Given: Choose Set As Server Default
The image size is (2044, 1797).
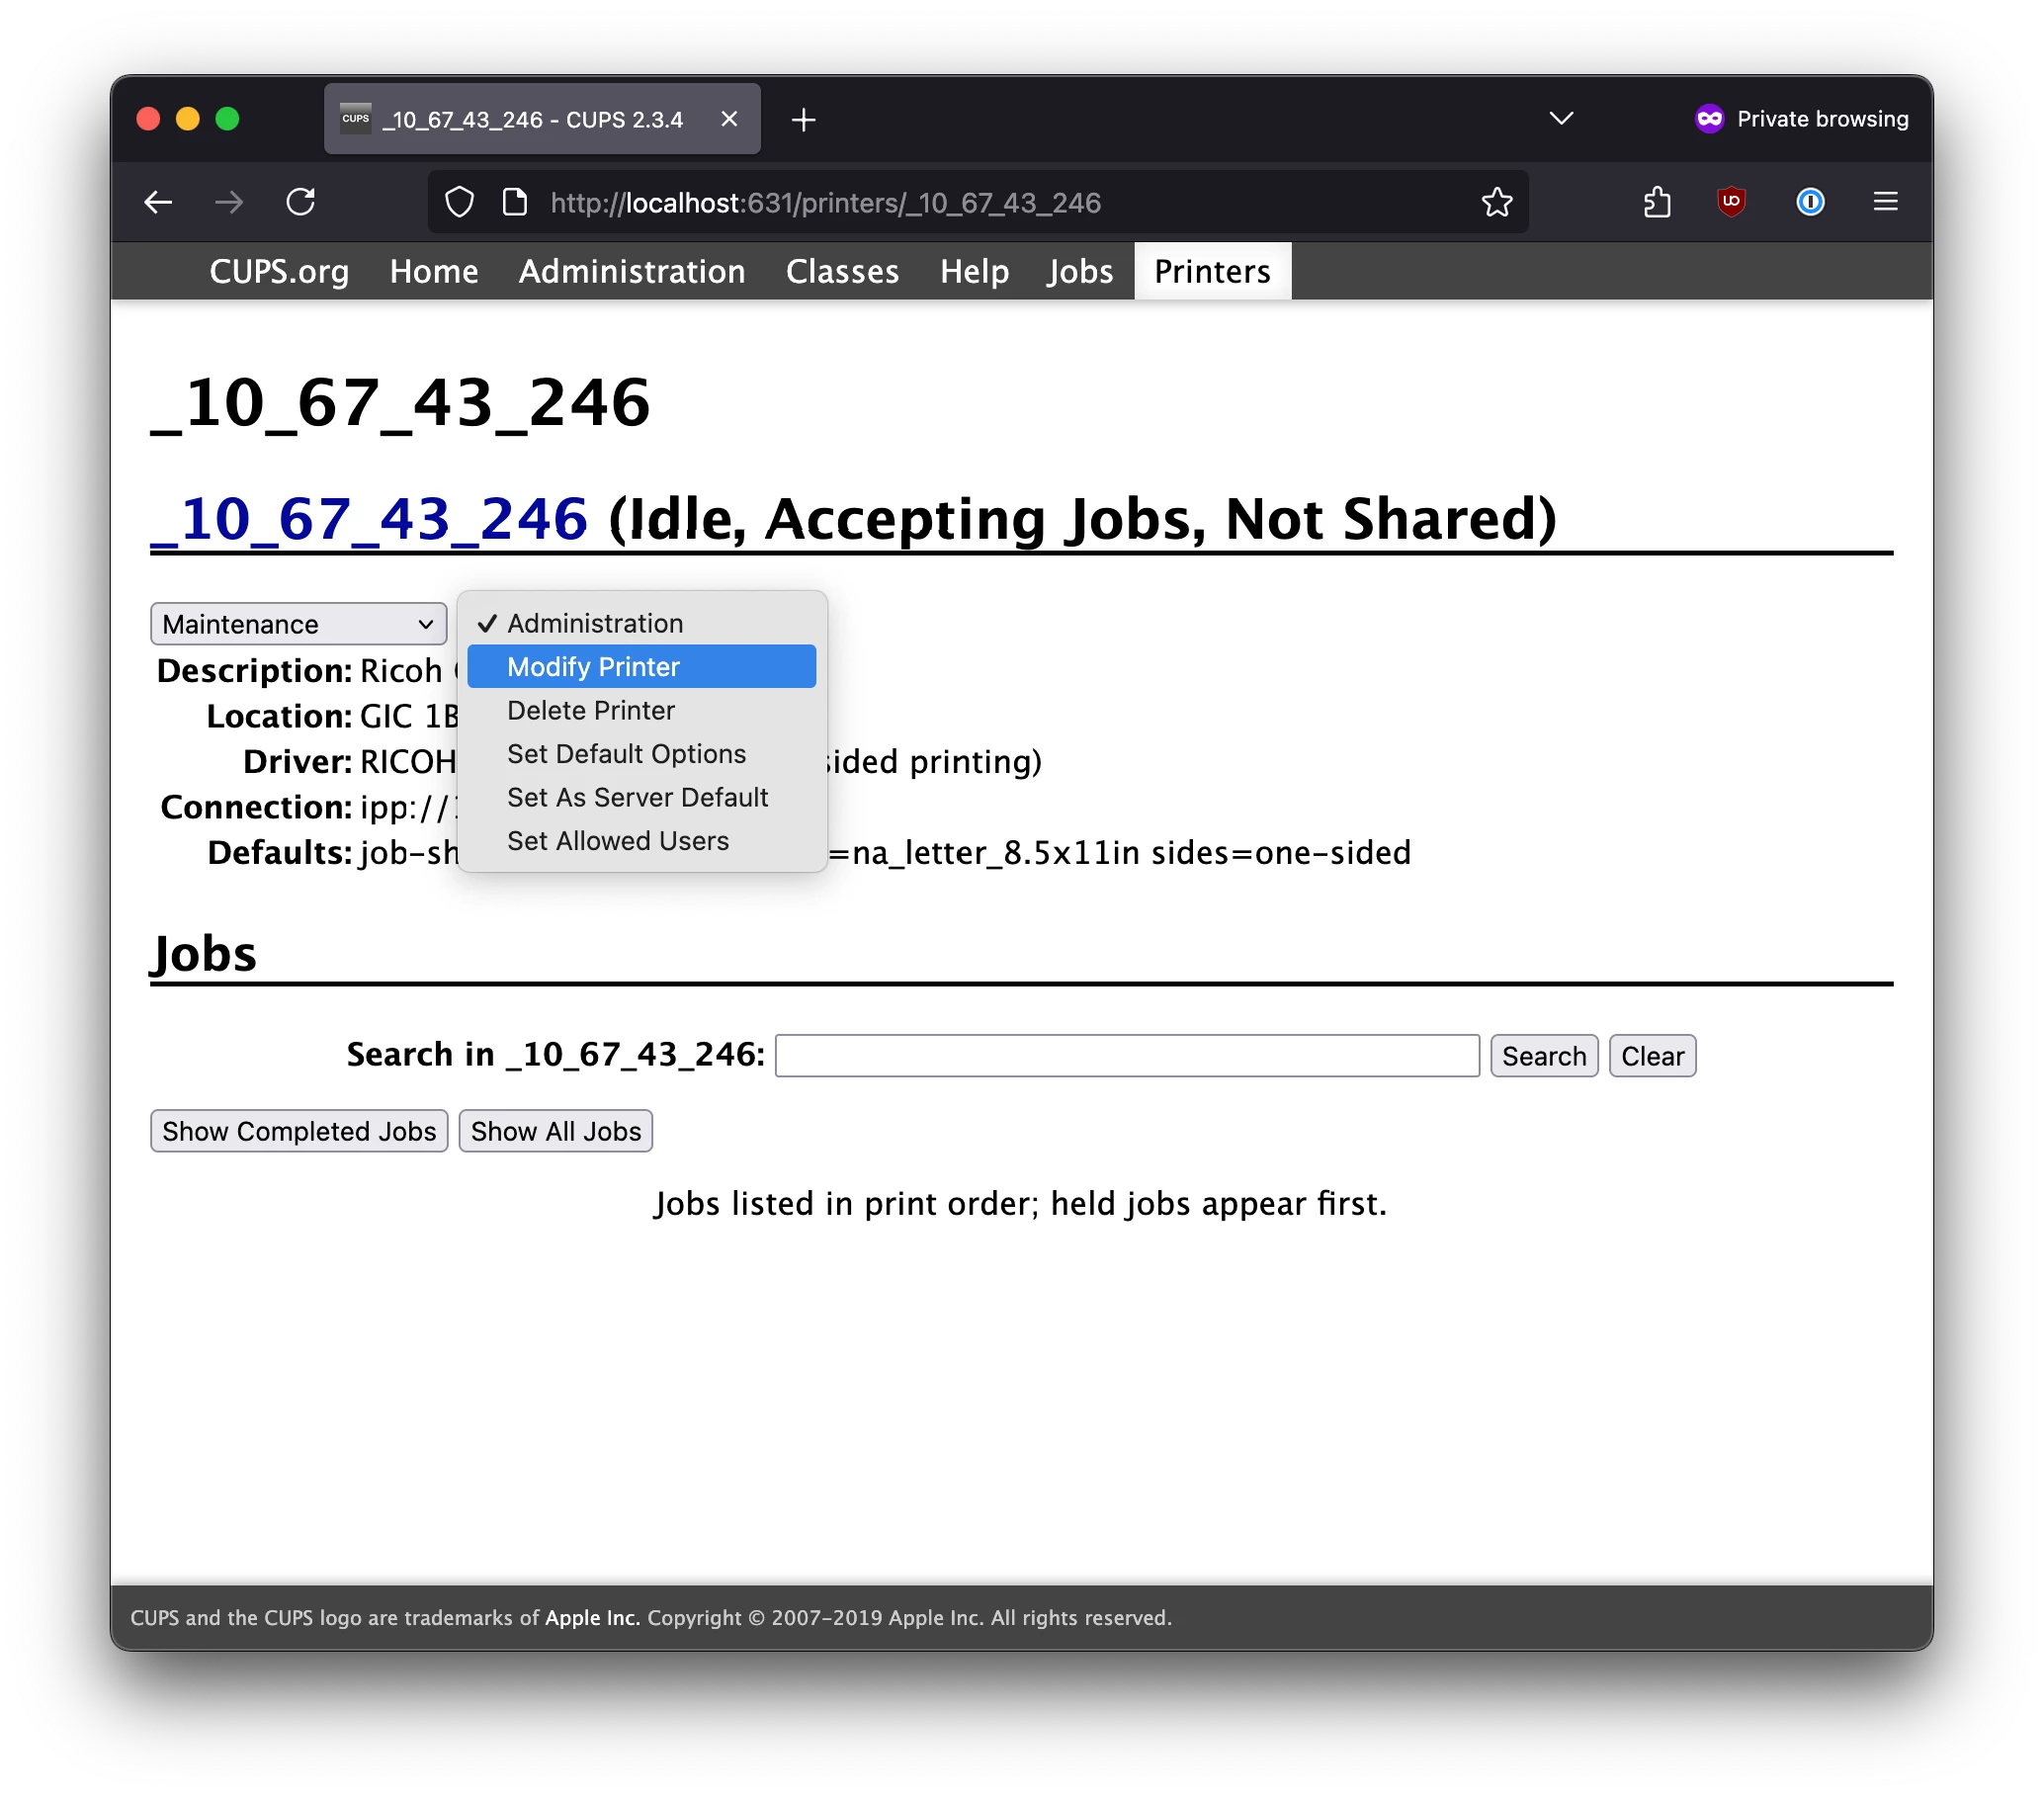Looking at the screenshot, I should click(637, 798).
